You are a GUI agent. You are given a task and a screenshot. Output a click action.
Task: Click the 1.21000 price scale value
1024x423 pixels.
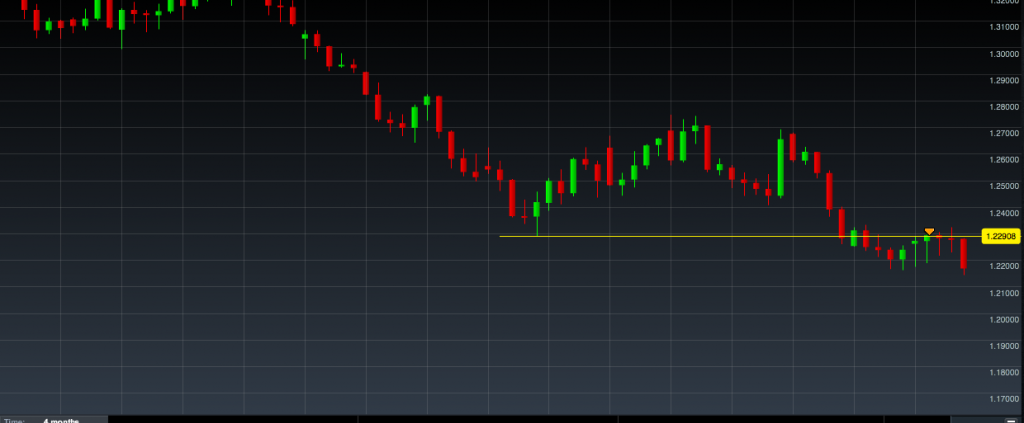1002,293
